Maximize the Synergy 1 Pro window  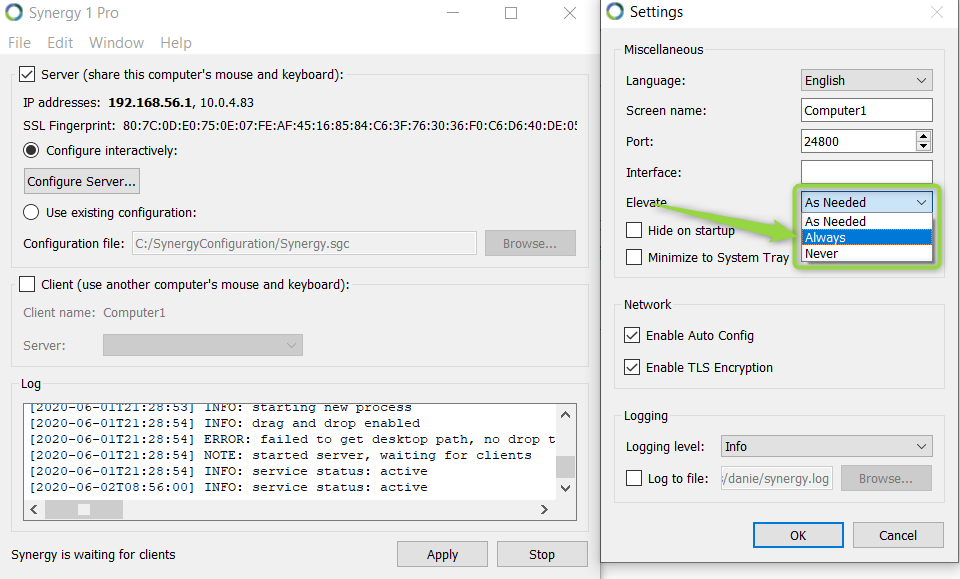(x=511, y=13)
